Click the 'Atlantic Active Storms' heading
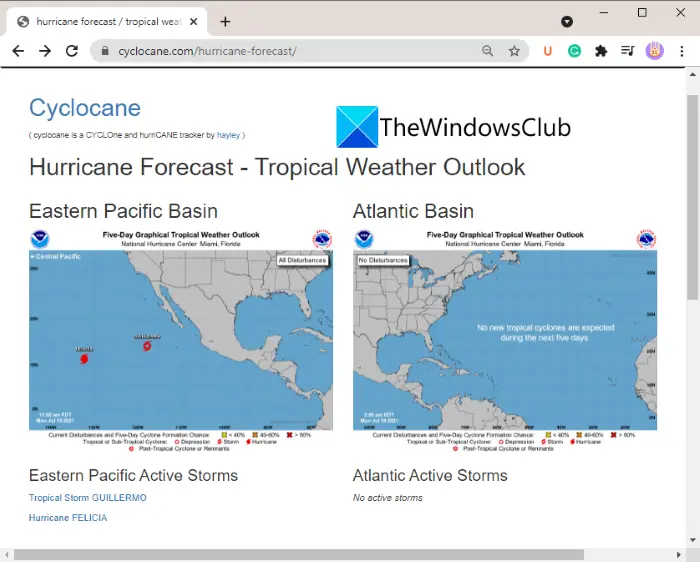 (x=430, y=476)
